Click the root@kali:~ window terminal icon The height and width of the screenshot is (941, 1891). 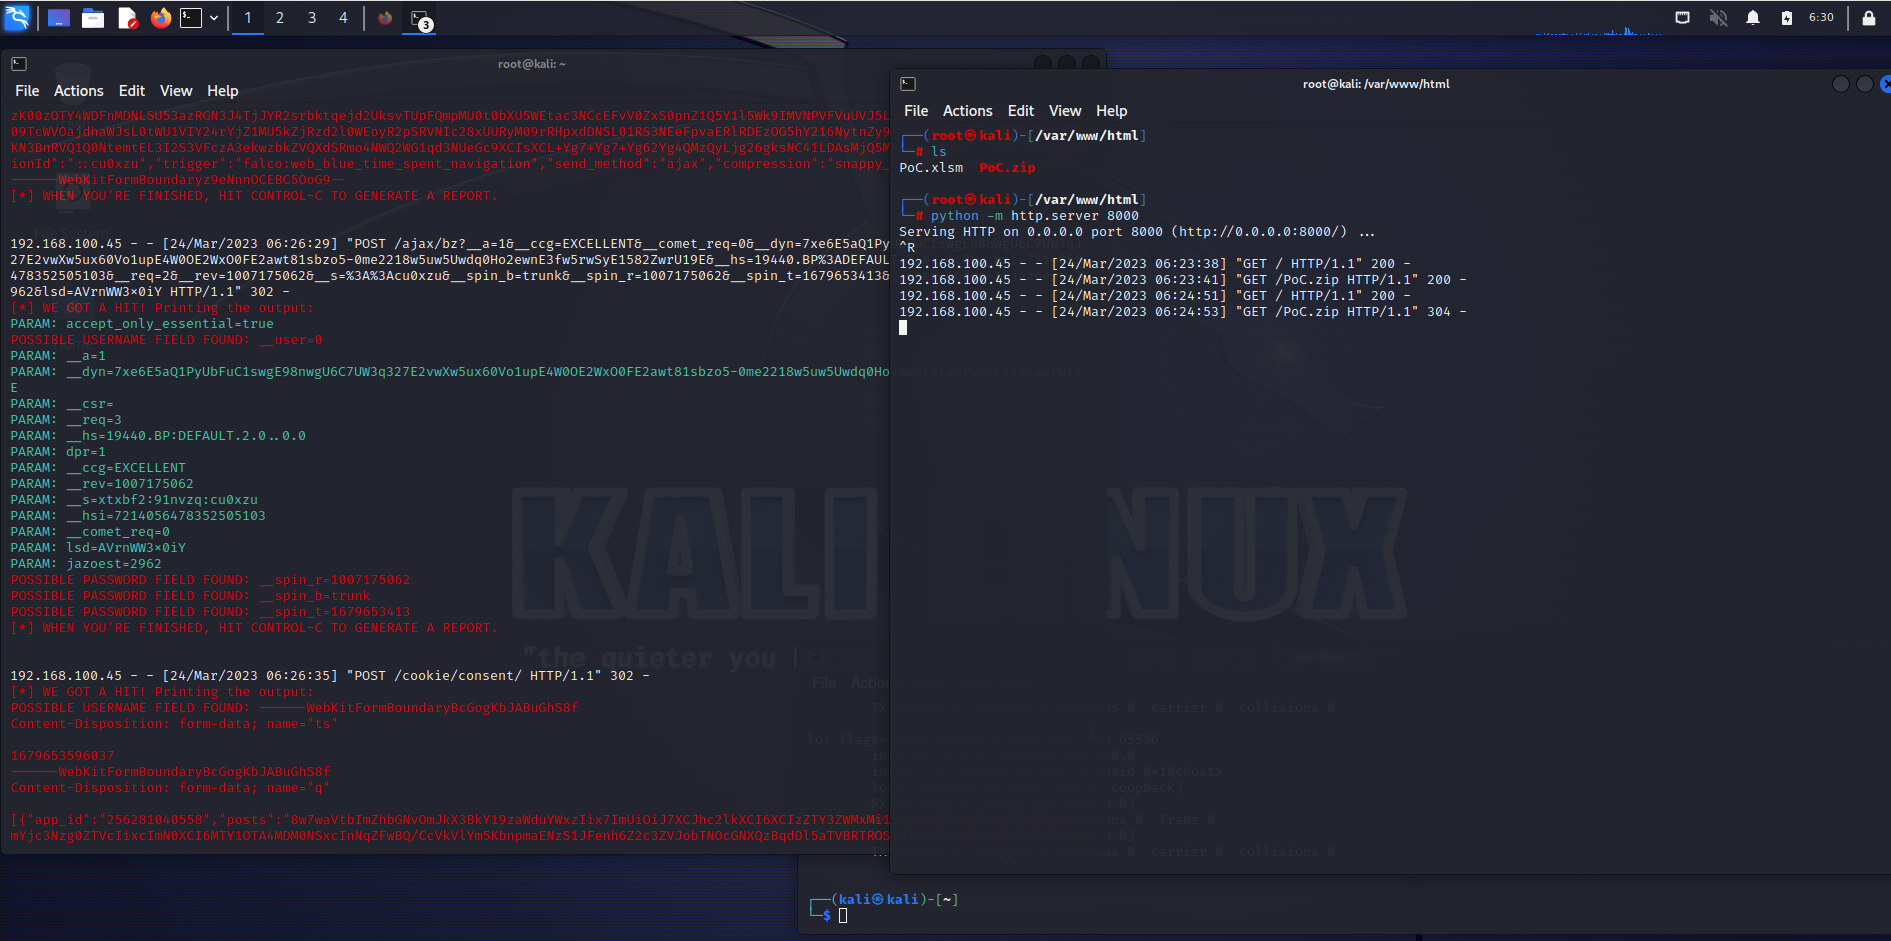click(x=19, y=64)
